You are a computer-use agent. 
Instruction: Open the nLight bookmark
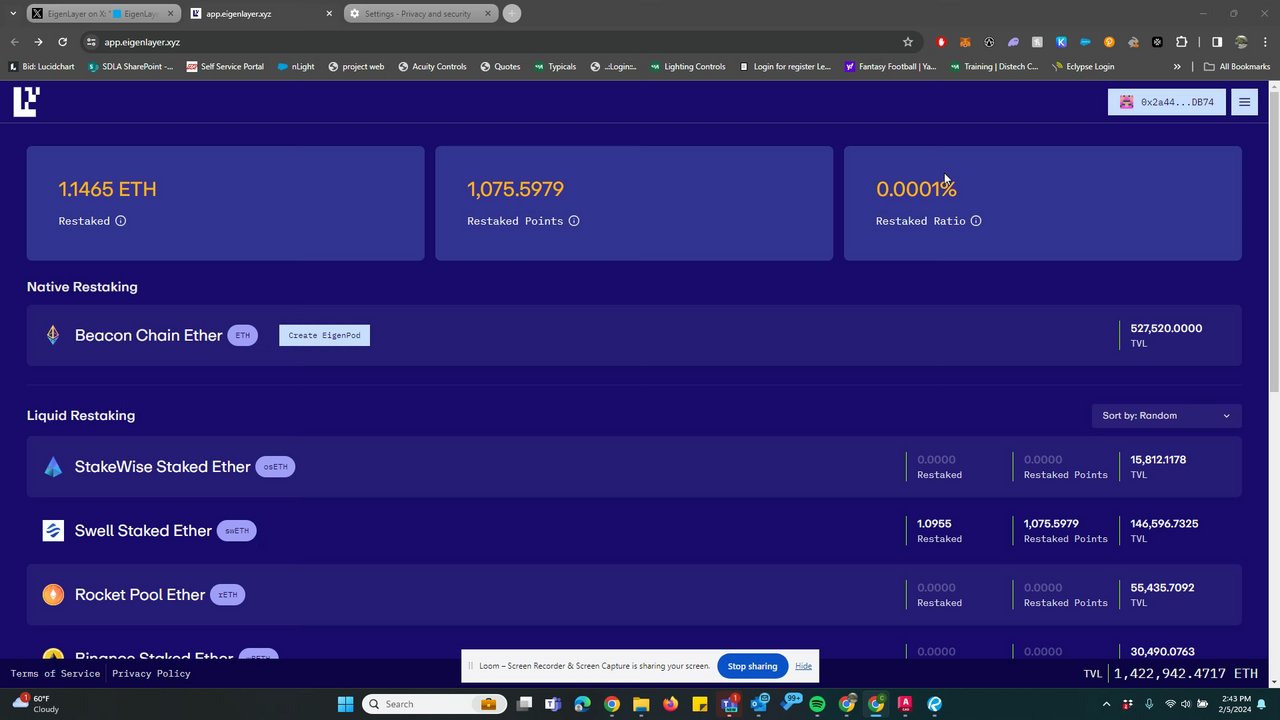(296, 67)
